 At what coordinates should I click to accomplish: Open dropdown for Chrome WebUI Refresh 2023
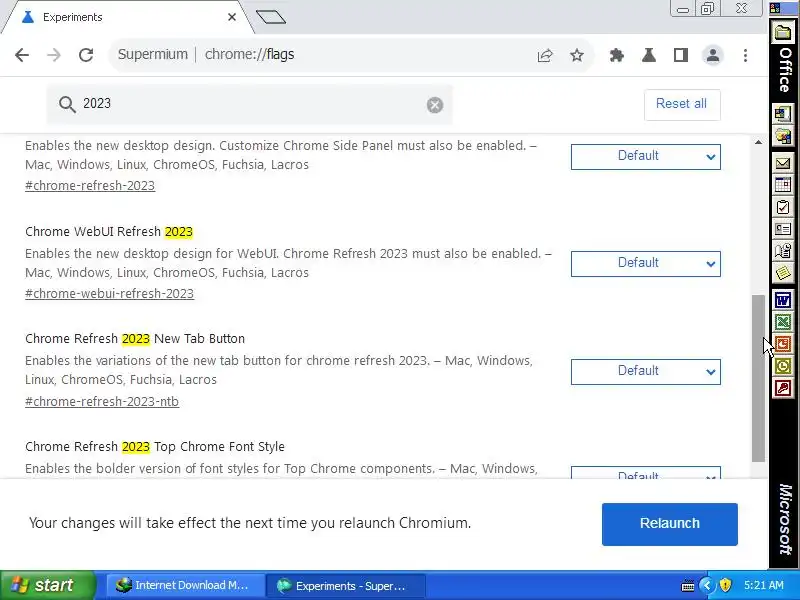(645, 263)
